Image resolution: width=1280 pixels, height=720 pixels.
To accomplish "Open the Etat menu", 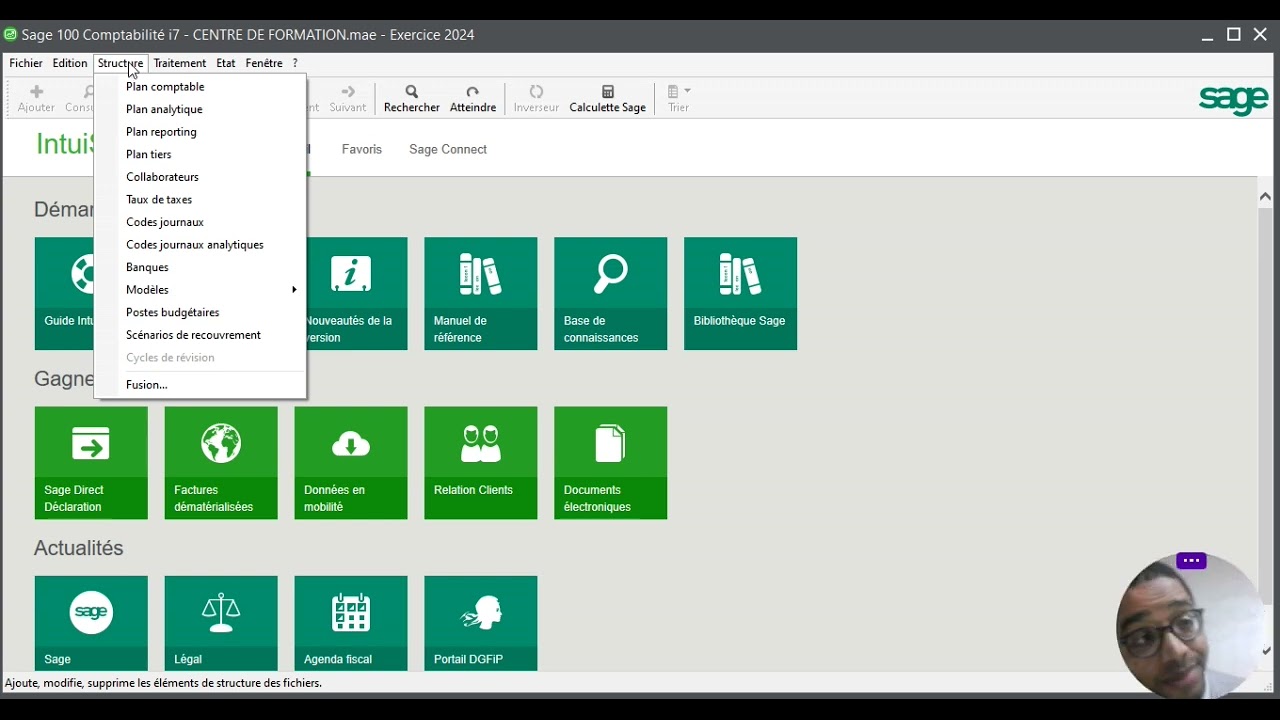I will tap(226, 63).
